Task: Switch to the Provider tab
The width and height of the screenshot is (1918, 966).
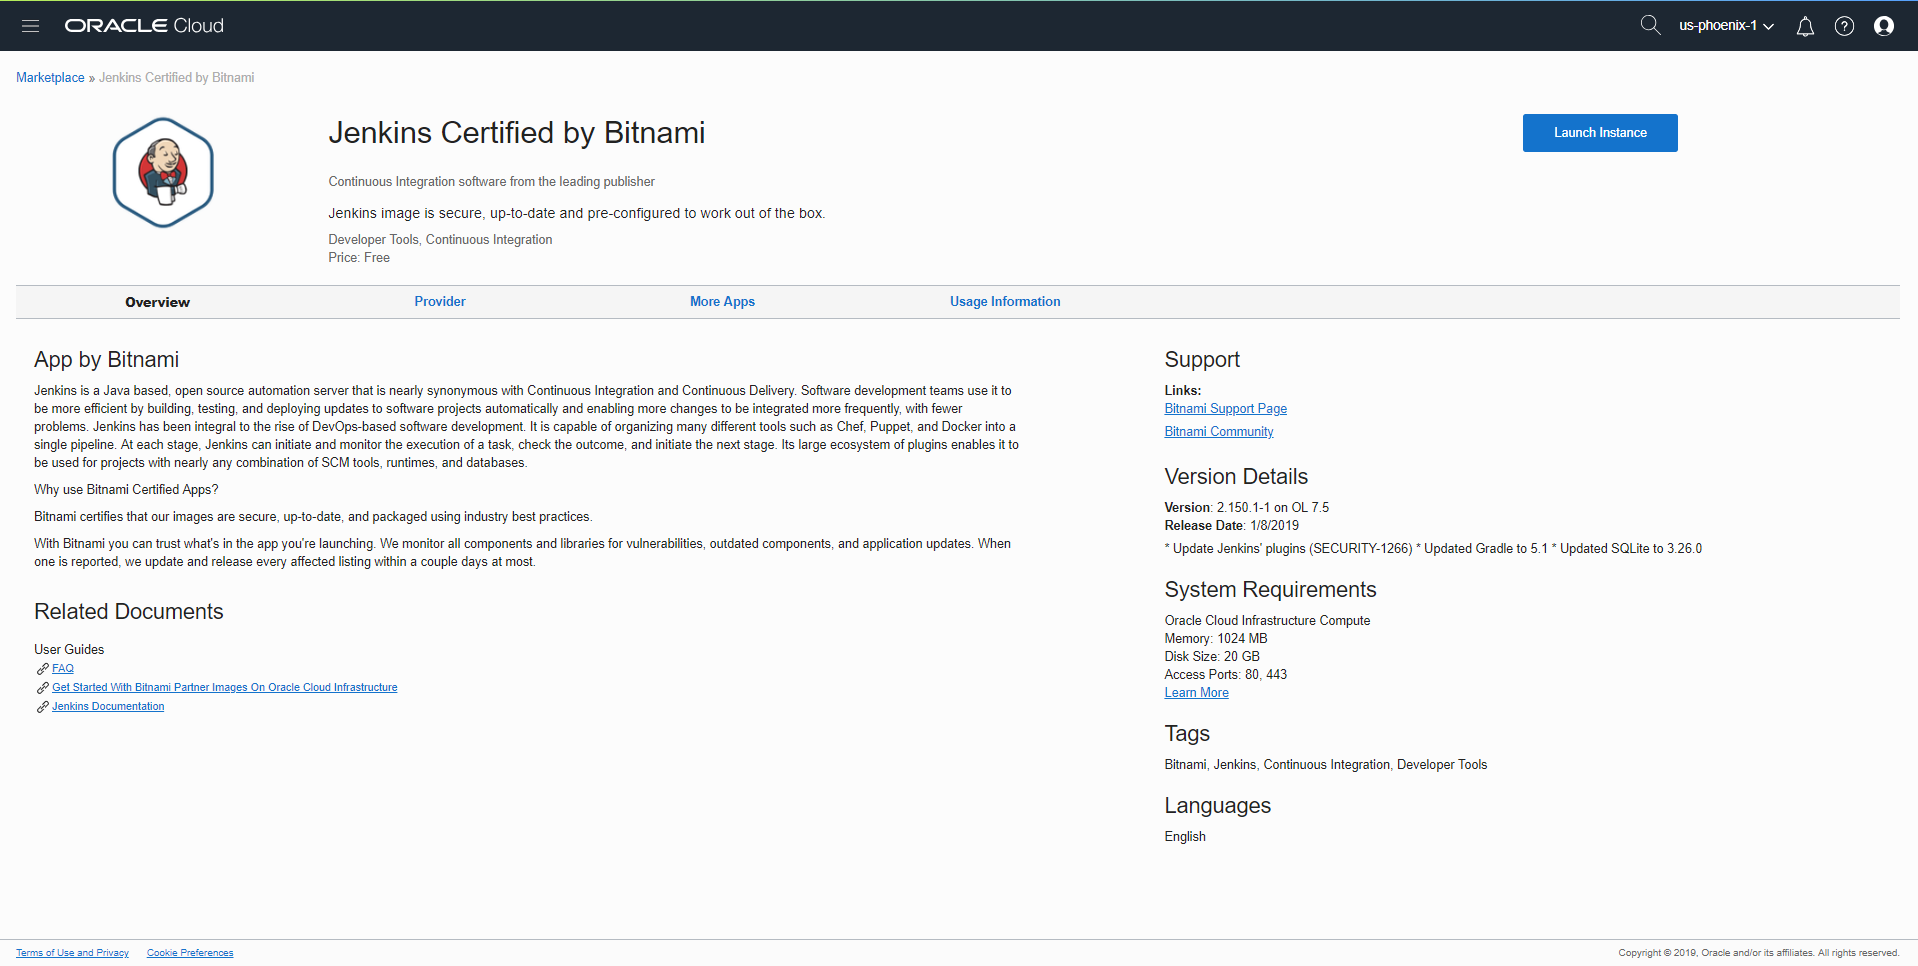Action: pos(440,302)
